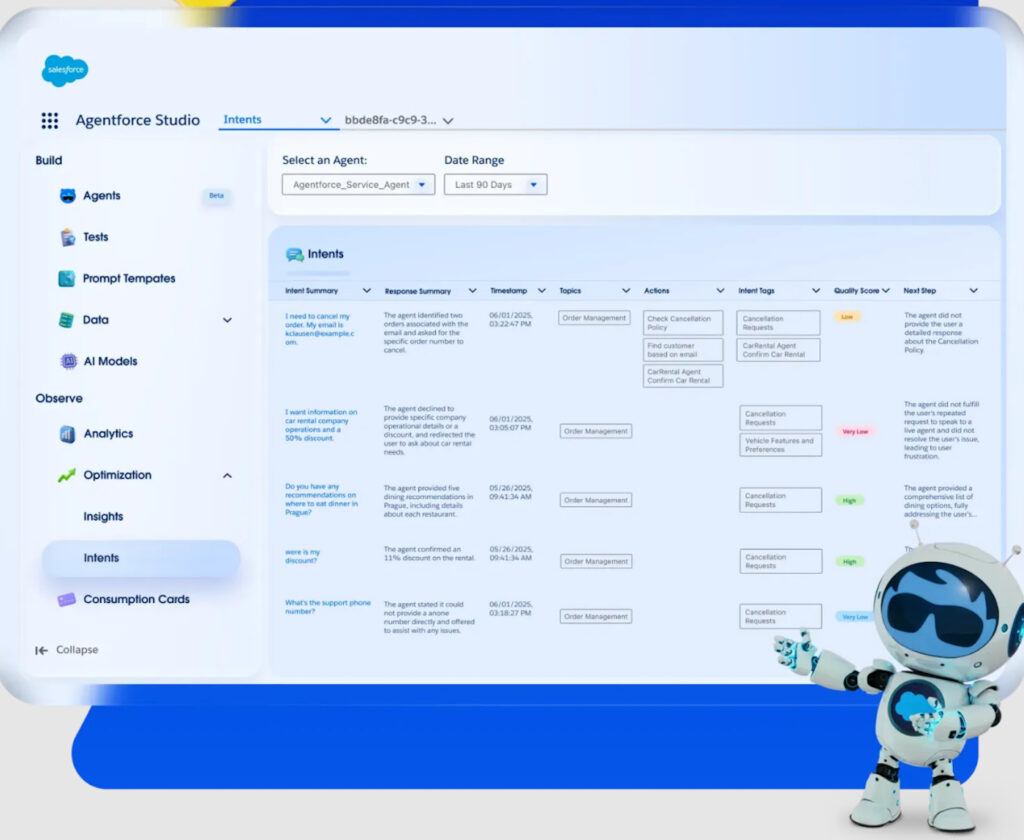Open 'What's the support phone number?' intent

point(328,607)
